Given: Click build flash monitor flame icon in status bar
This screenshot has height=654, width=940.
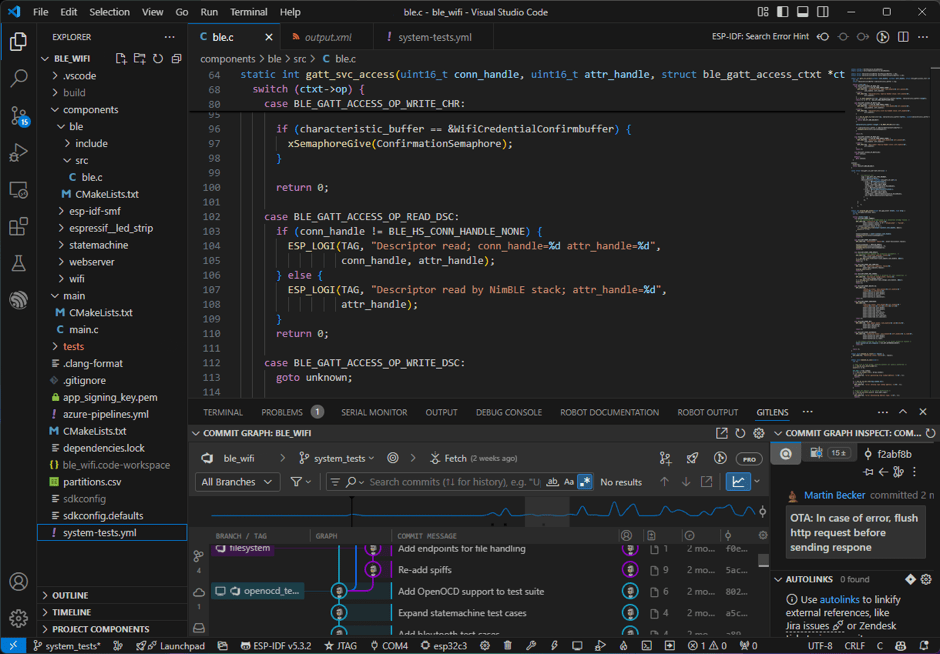Looking at the screenshot, I should (x=623, y=646).
